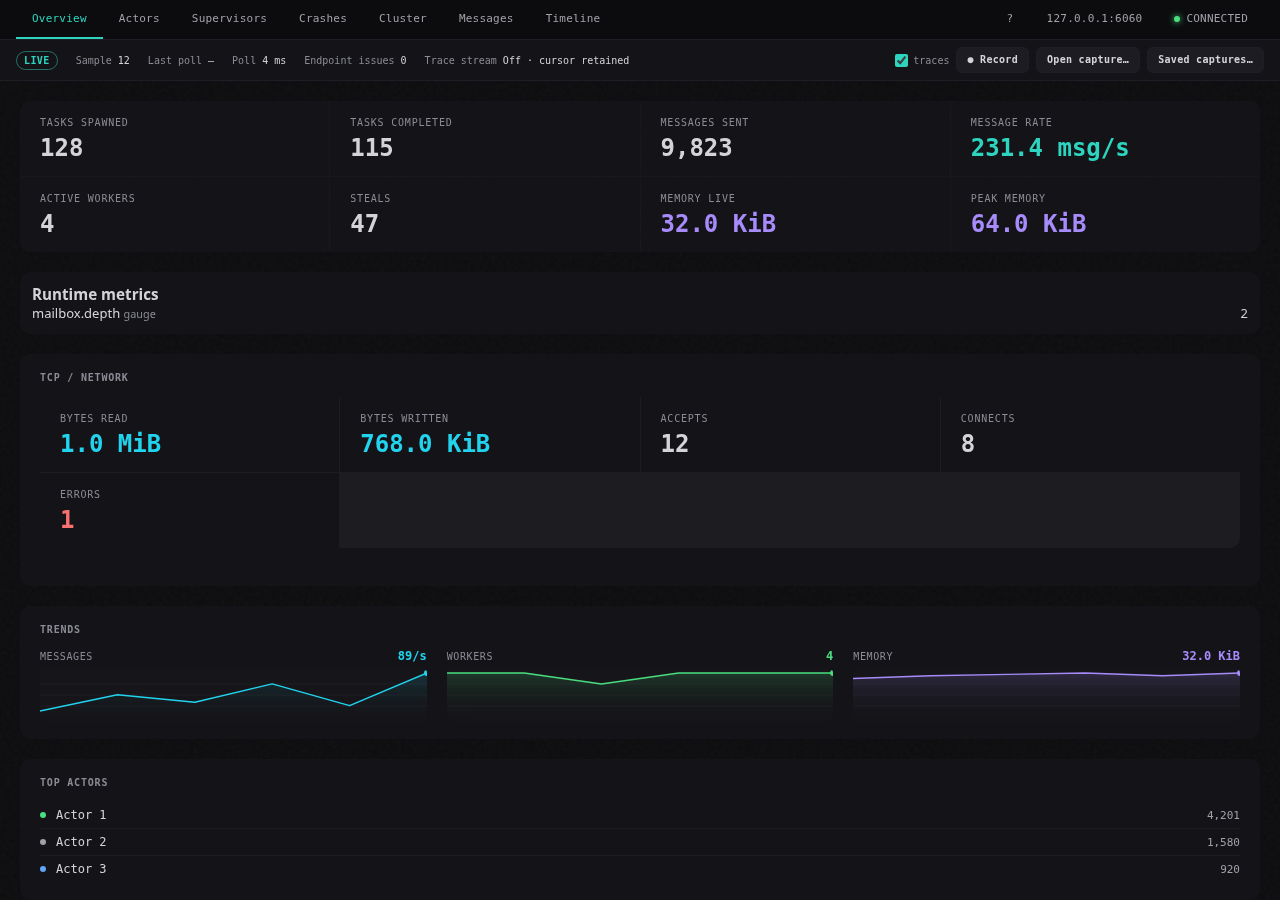Select the Messages Sent 9,823 card
The image size is (1280, 900).
(x=795, y=139)
